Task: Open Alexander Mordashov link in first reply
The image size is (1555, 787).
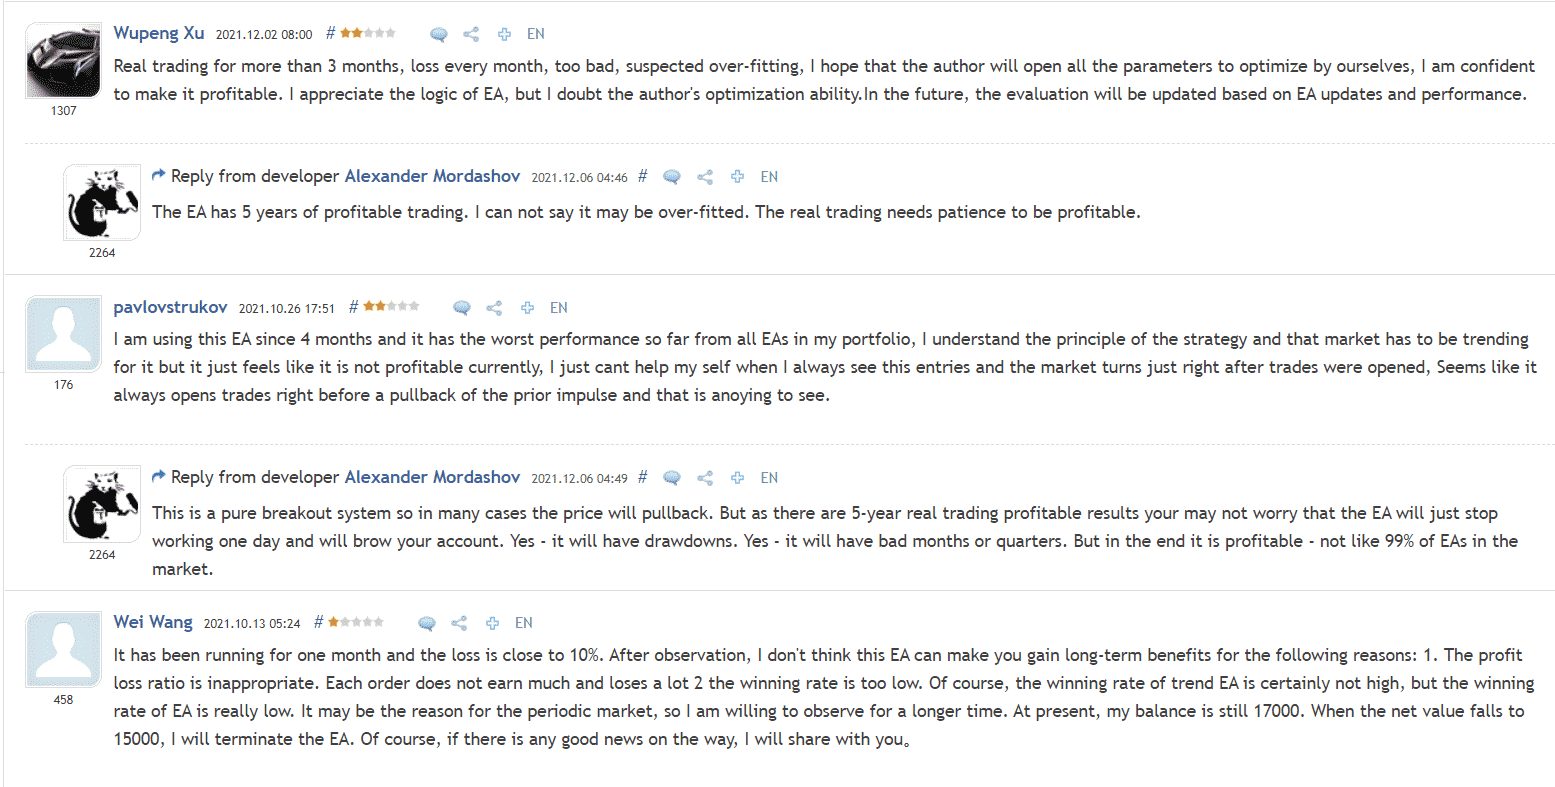Action: tap(432, 176)
